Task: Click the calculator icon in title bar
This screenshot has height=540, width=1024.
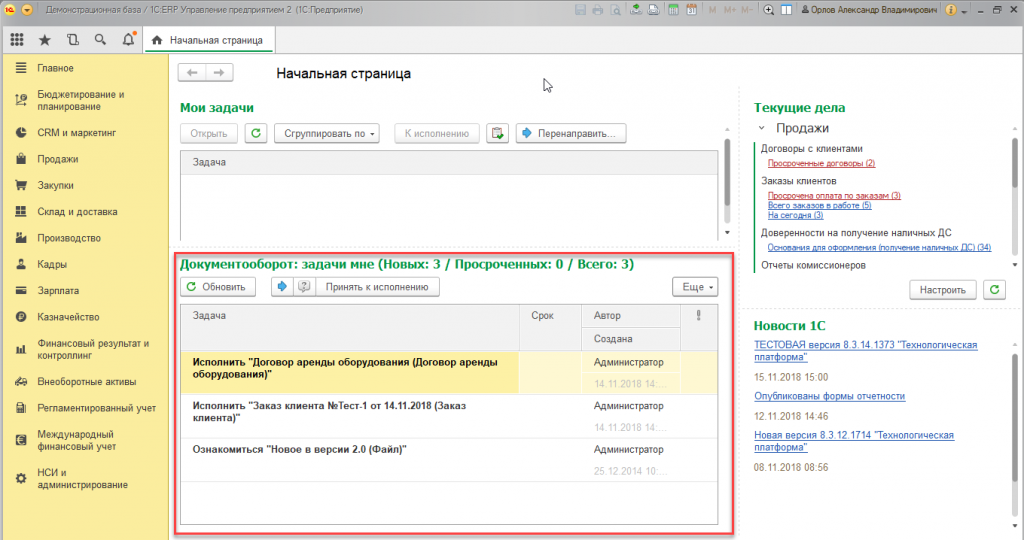Action: pos(673,10)
